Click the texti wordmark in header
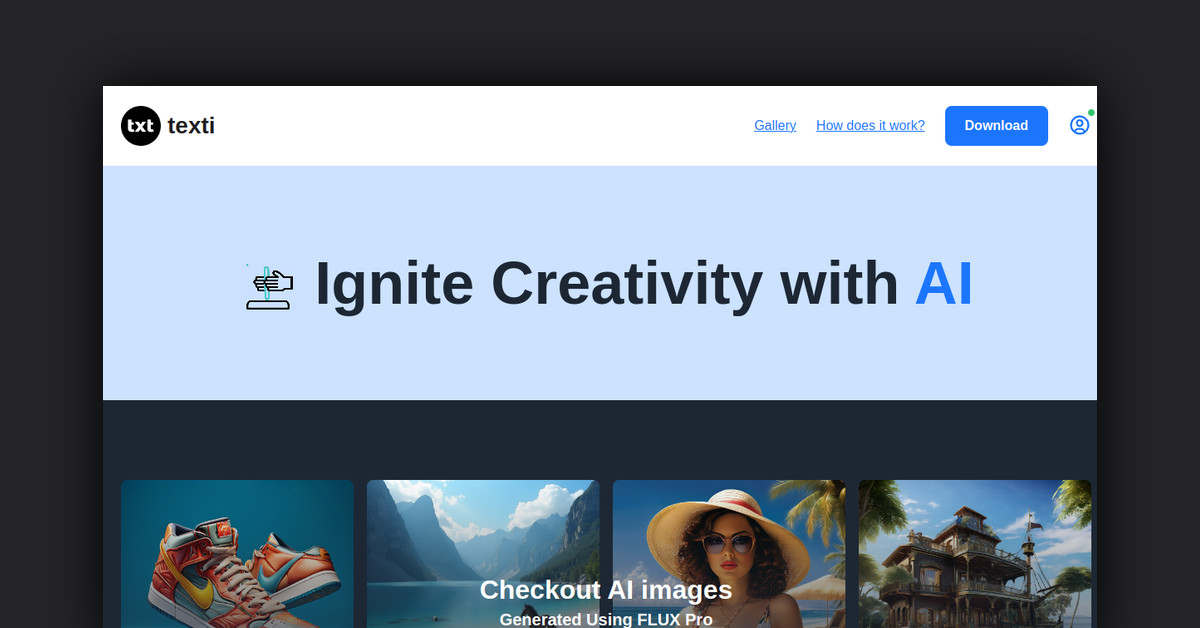Image resolution: width=1200 pixels, height=628 pixels. coord(191,126)
